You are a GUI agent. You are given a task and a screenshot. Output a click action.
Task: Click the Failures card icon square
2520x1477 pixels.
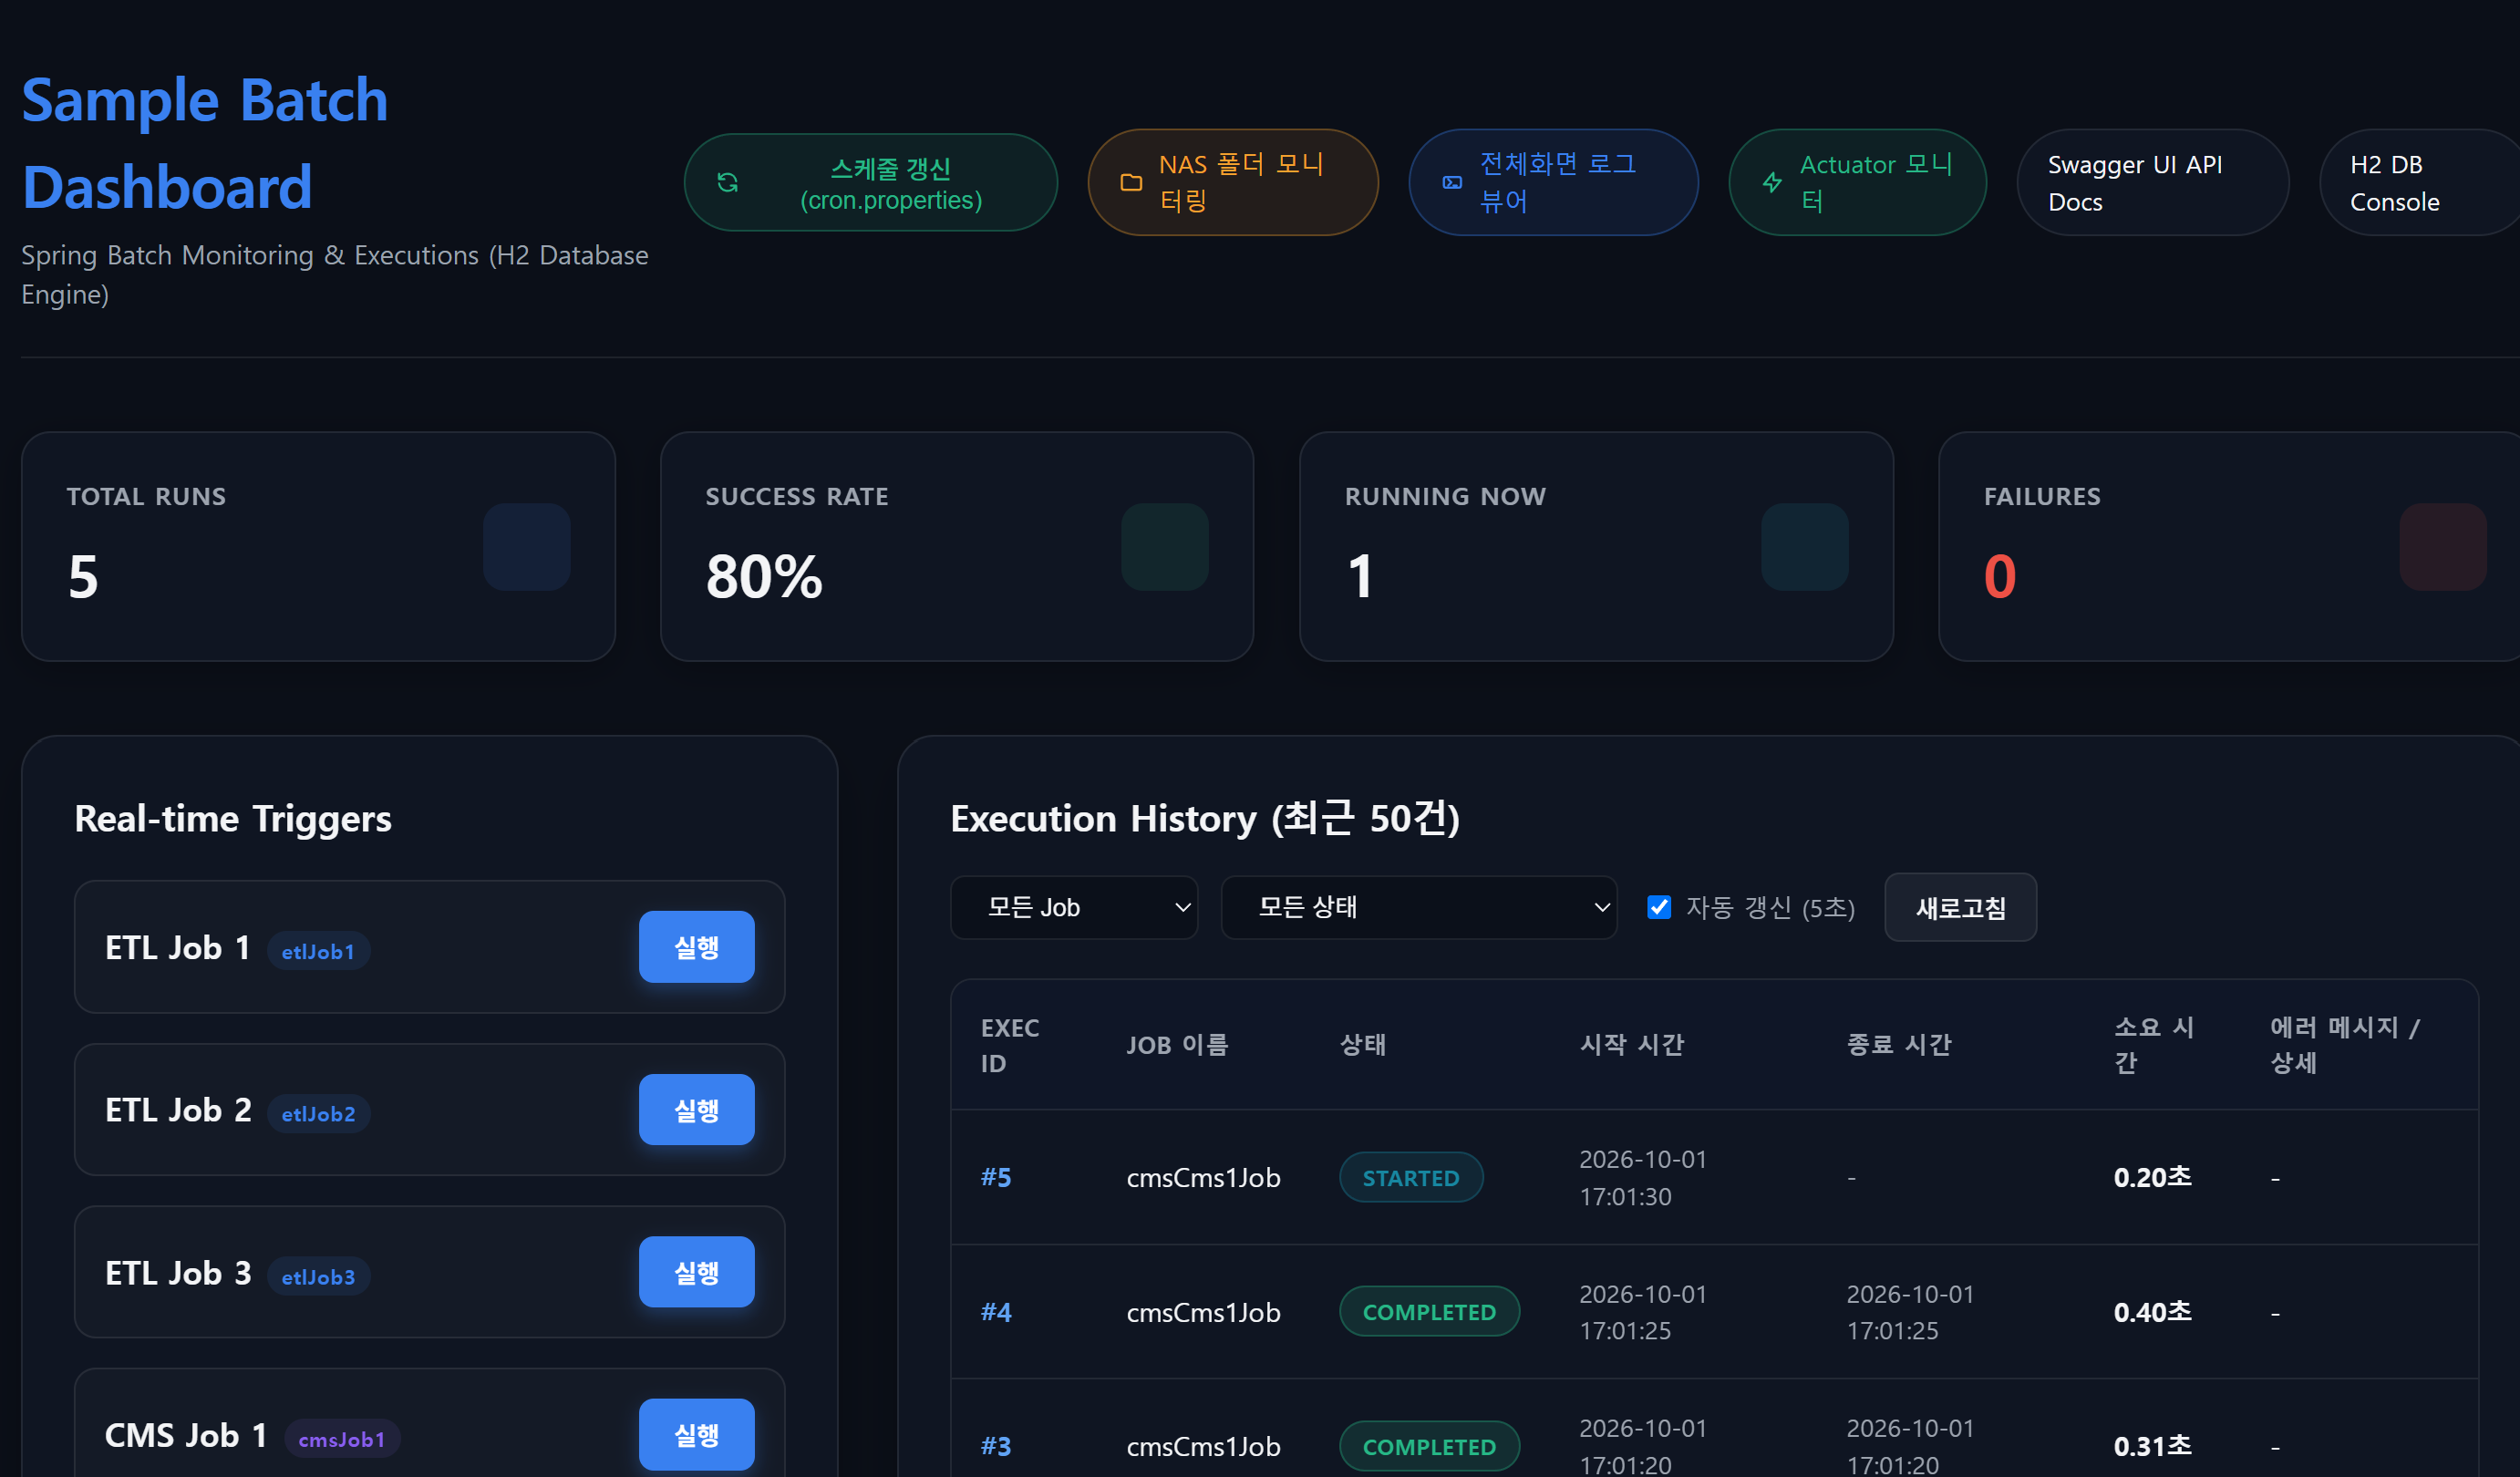click(x=2443, y=547)
